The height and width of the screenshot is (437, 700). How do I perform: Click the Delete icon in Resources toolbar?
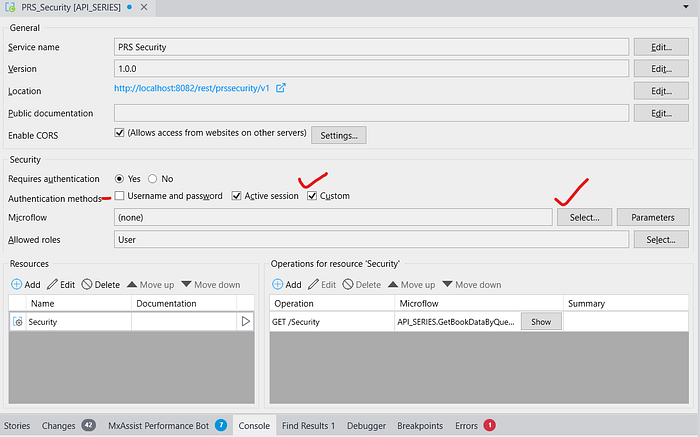[88, 284]
